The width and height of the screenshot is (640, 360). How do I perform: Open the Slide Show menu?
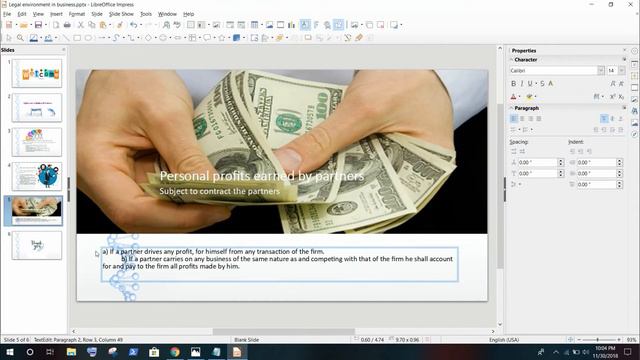[x=121, y=14]
